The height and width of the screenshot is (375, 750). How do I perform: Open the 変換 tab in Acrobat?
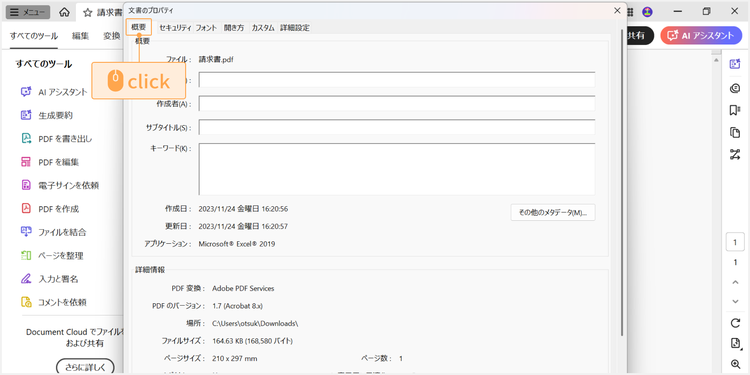point(111,36)
